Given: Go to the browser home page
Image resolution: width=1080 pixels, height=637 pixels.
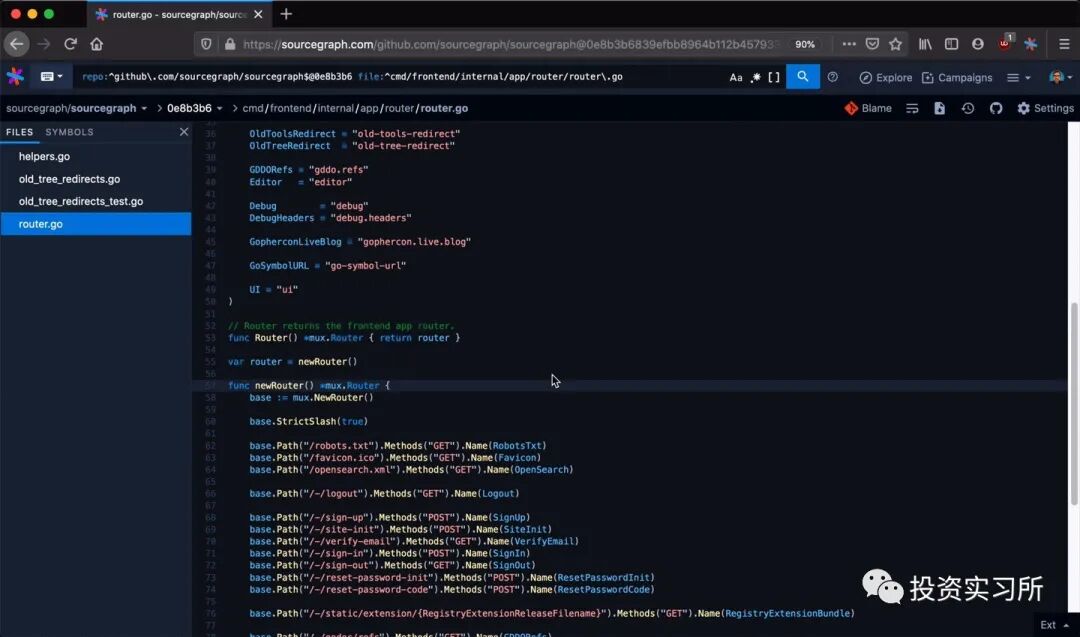Looking at the screenshot, I should [x=96, y=44].
